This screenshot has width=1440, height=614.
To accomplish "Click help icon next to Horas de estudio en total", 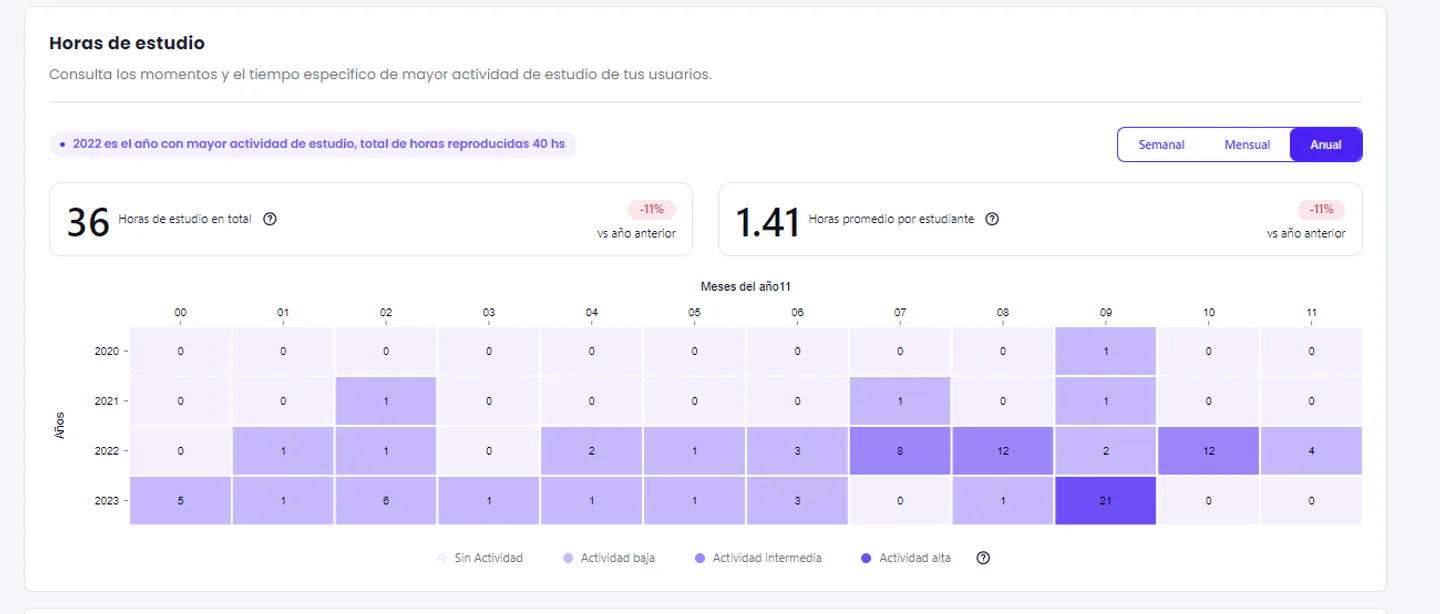I will (270, 220).
